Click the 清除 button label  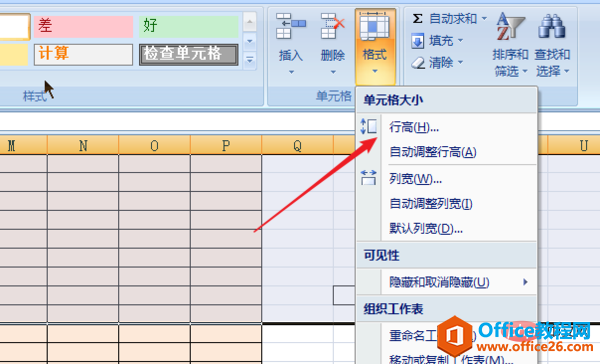(441, 62)
